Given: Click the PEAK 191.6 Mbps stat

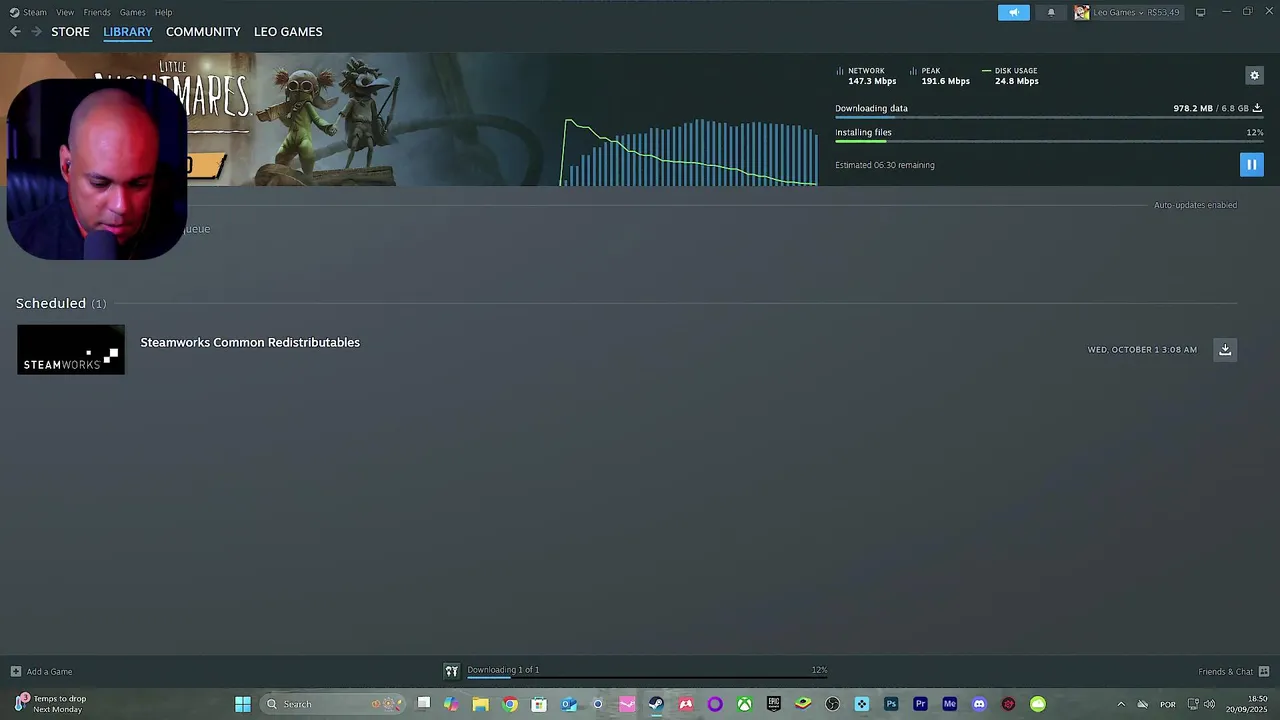Looking at the screenshot, I should (940, 76).
